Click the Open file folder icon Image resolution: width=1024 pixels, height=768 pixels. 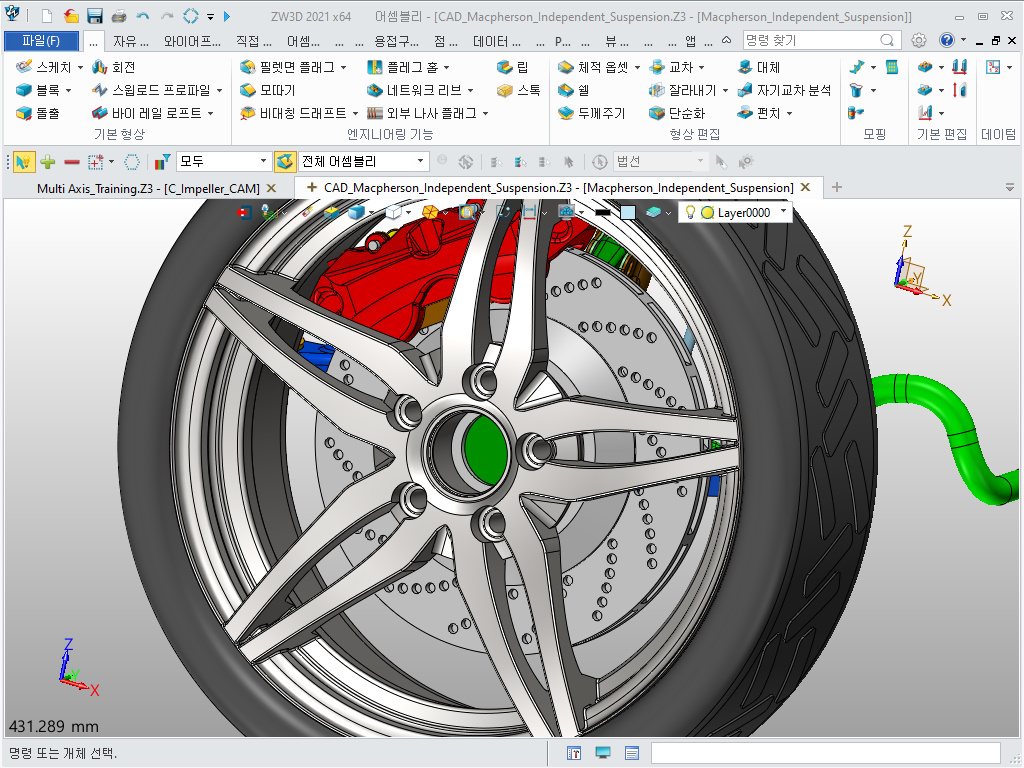[71, 16]
